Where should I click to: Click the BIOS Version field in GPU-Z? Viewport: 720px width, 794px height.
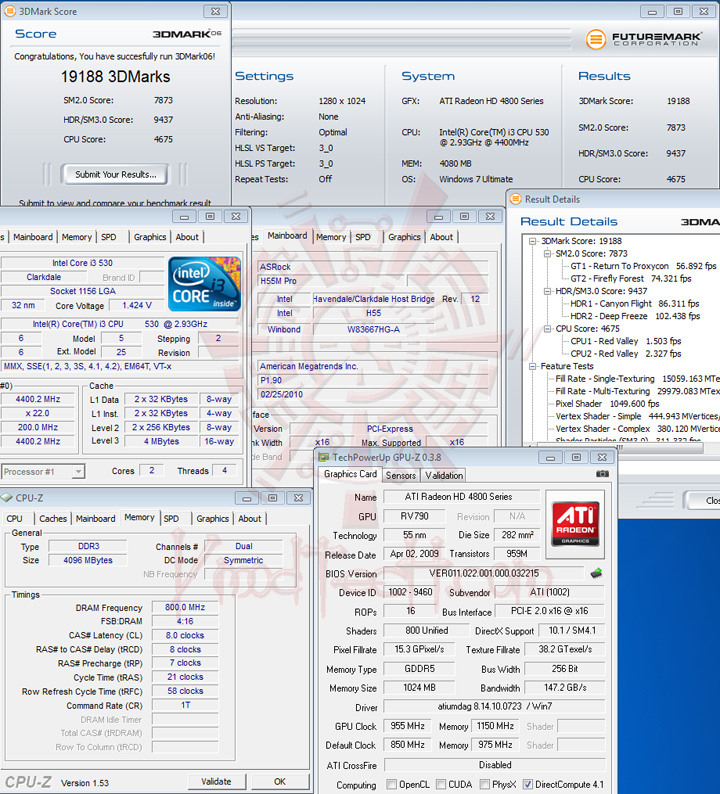484,574
